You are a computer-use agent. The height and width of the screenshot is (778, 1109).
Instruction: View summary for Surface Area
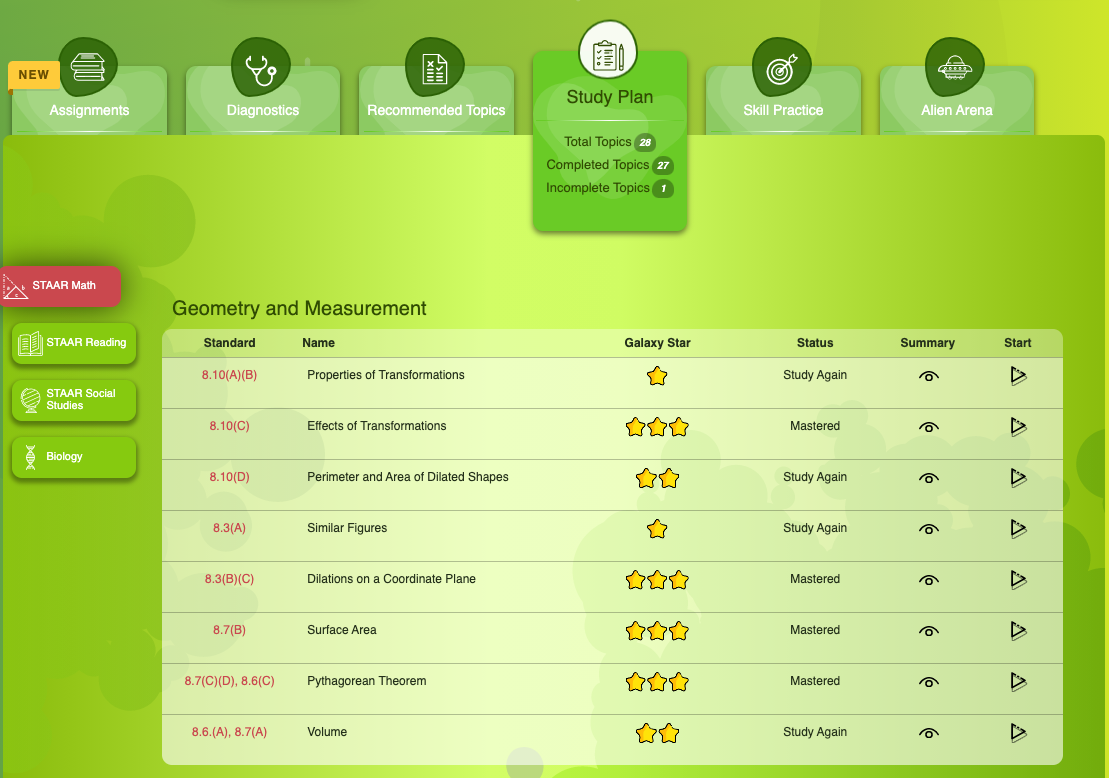929,631
